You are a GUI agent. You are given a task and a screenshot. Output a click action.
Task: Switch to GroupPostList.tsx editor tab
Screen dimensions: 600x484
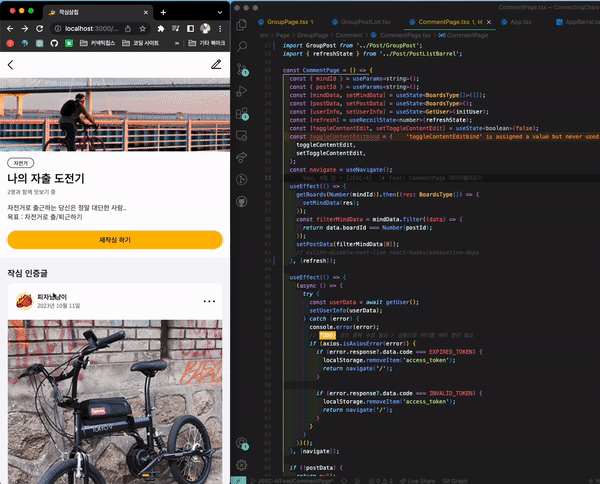(x=361, y=22)
